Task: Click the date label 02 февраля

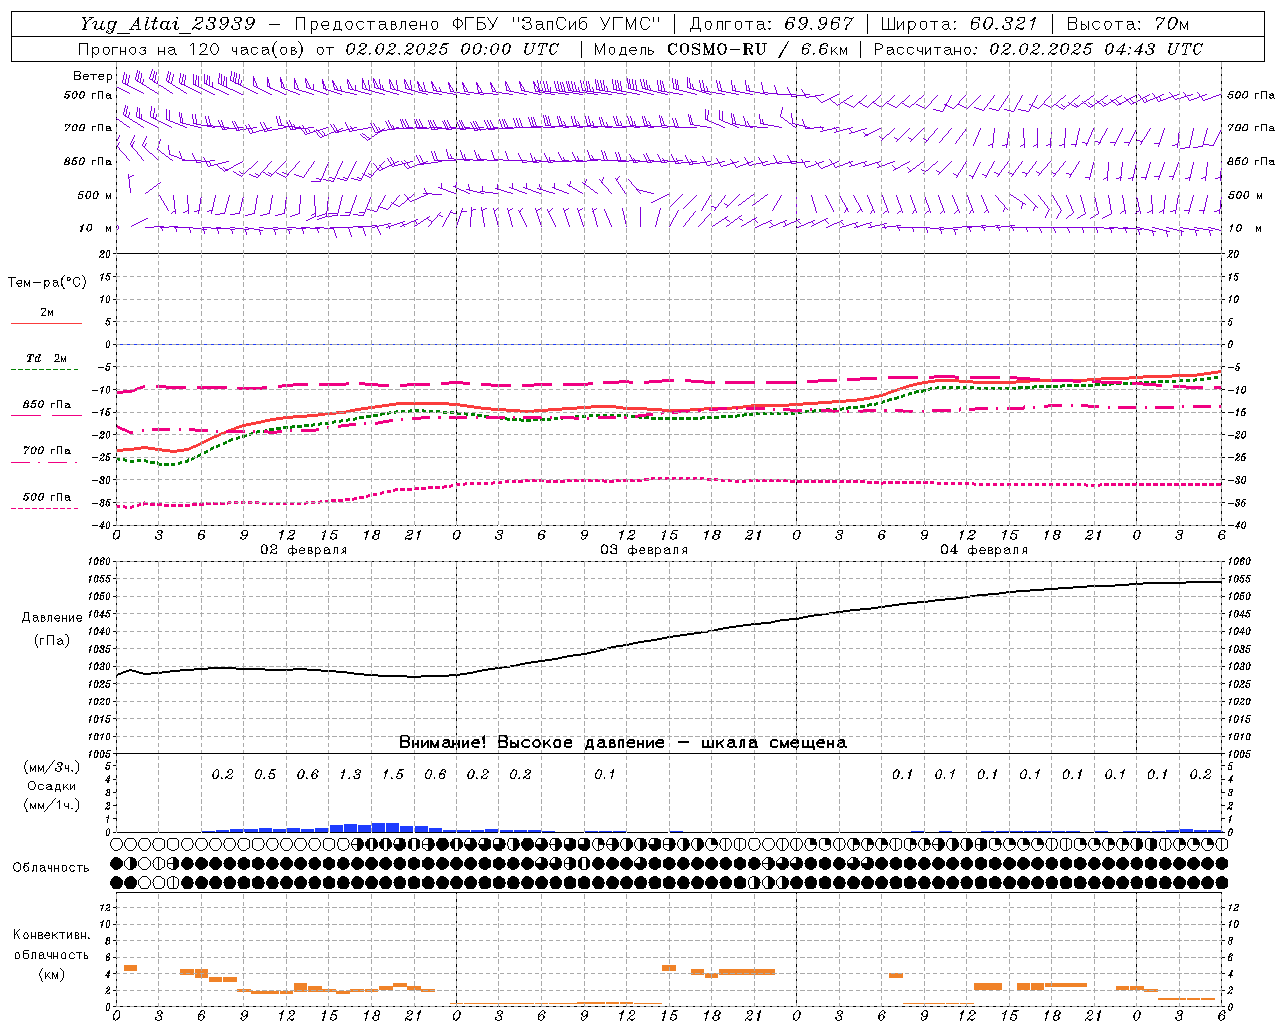Action: point(304,550)
